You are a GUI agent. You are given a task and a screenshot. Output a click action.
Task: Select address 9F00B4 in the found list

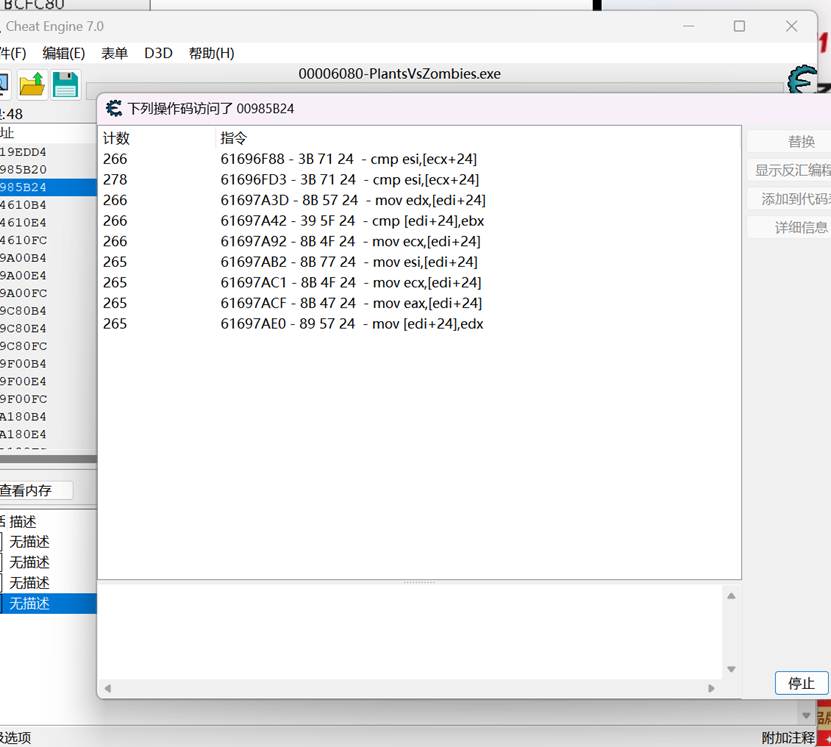coord(48,364)
